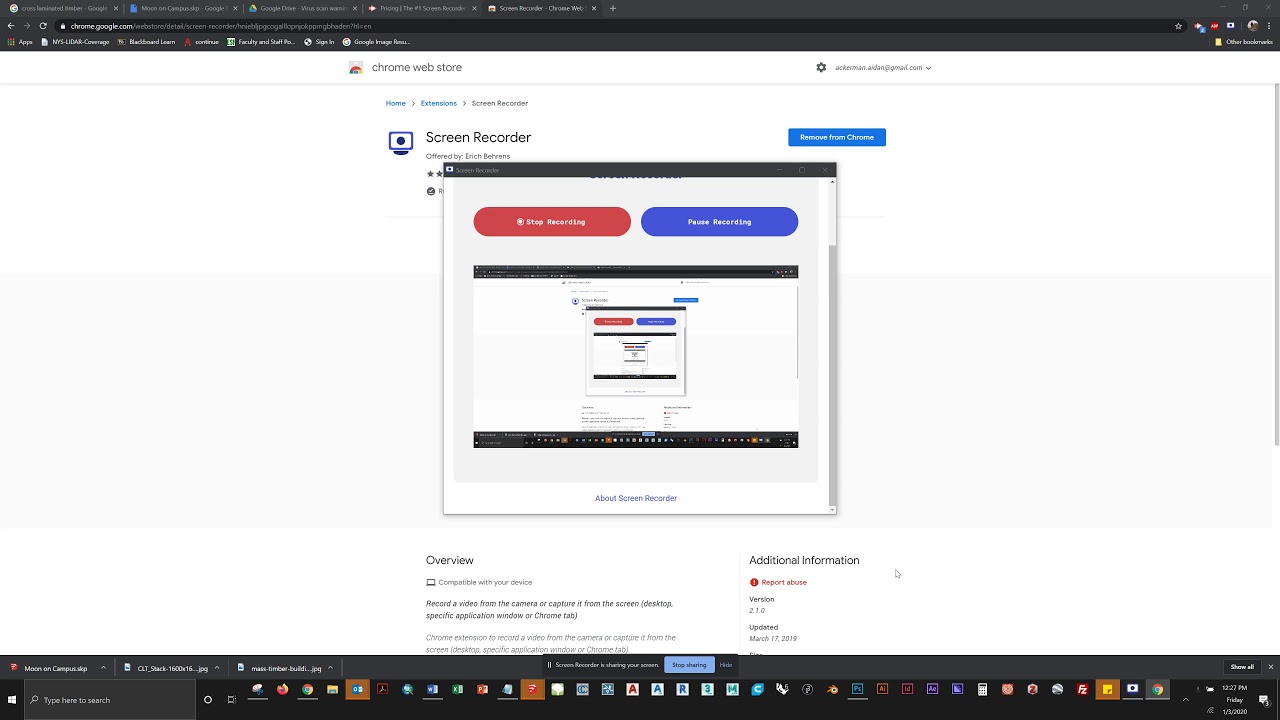The width and height of the screenshot is (1280, 720).
Task: Open Firefox from the taskbar
Action: pyautogui.click(x=282, y=689)
